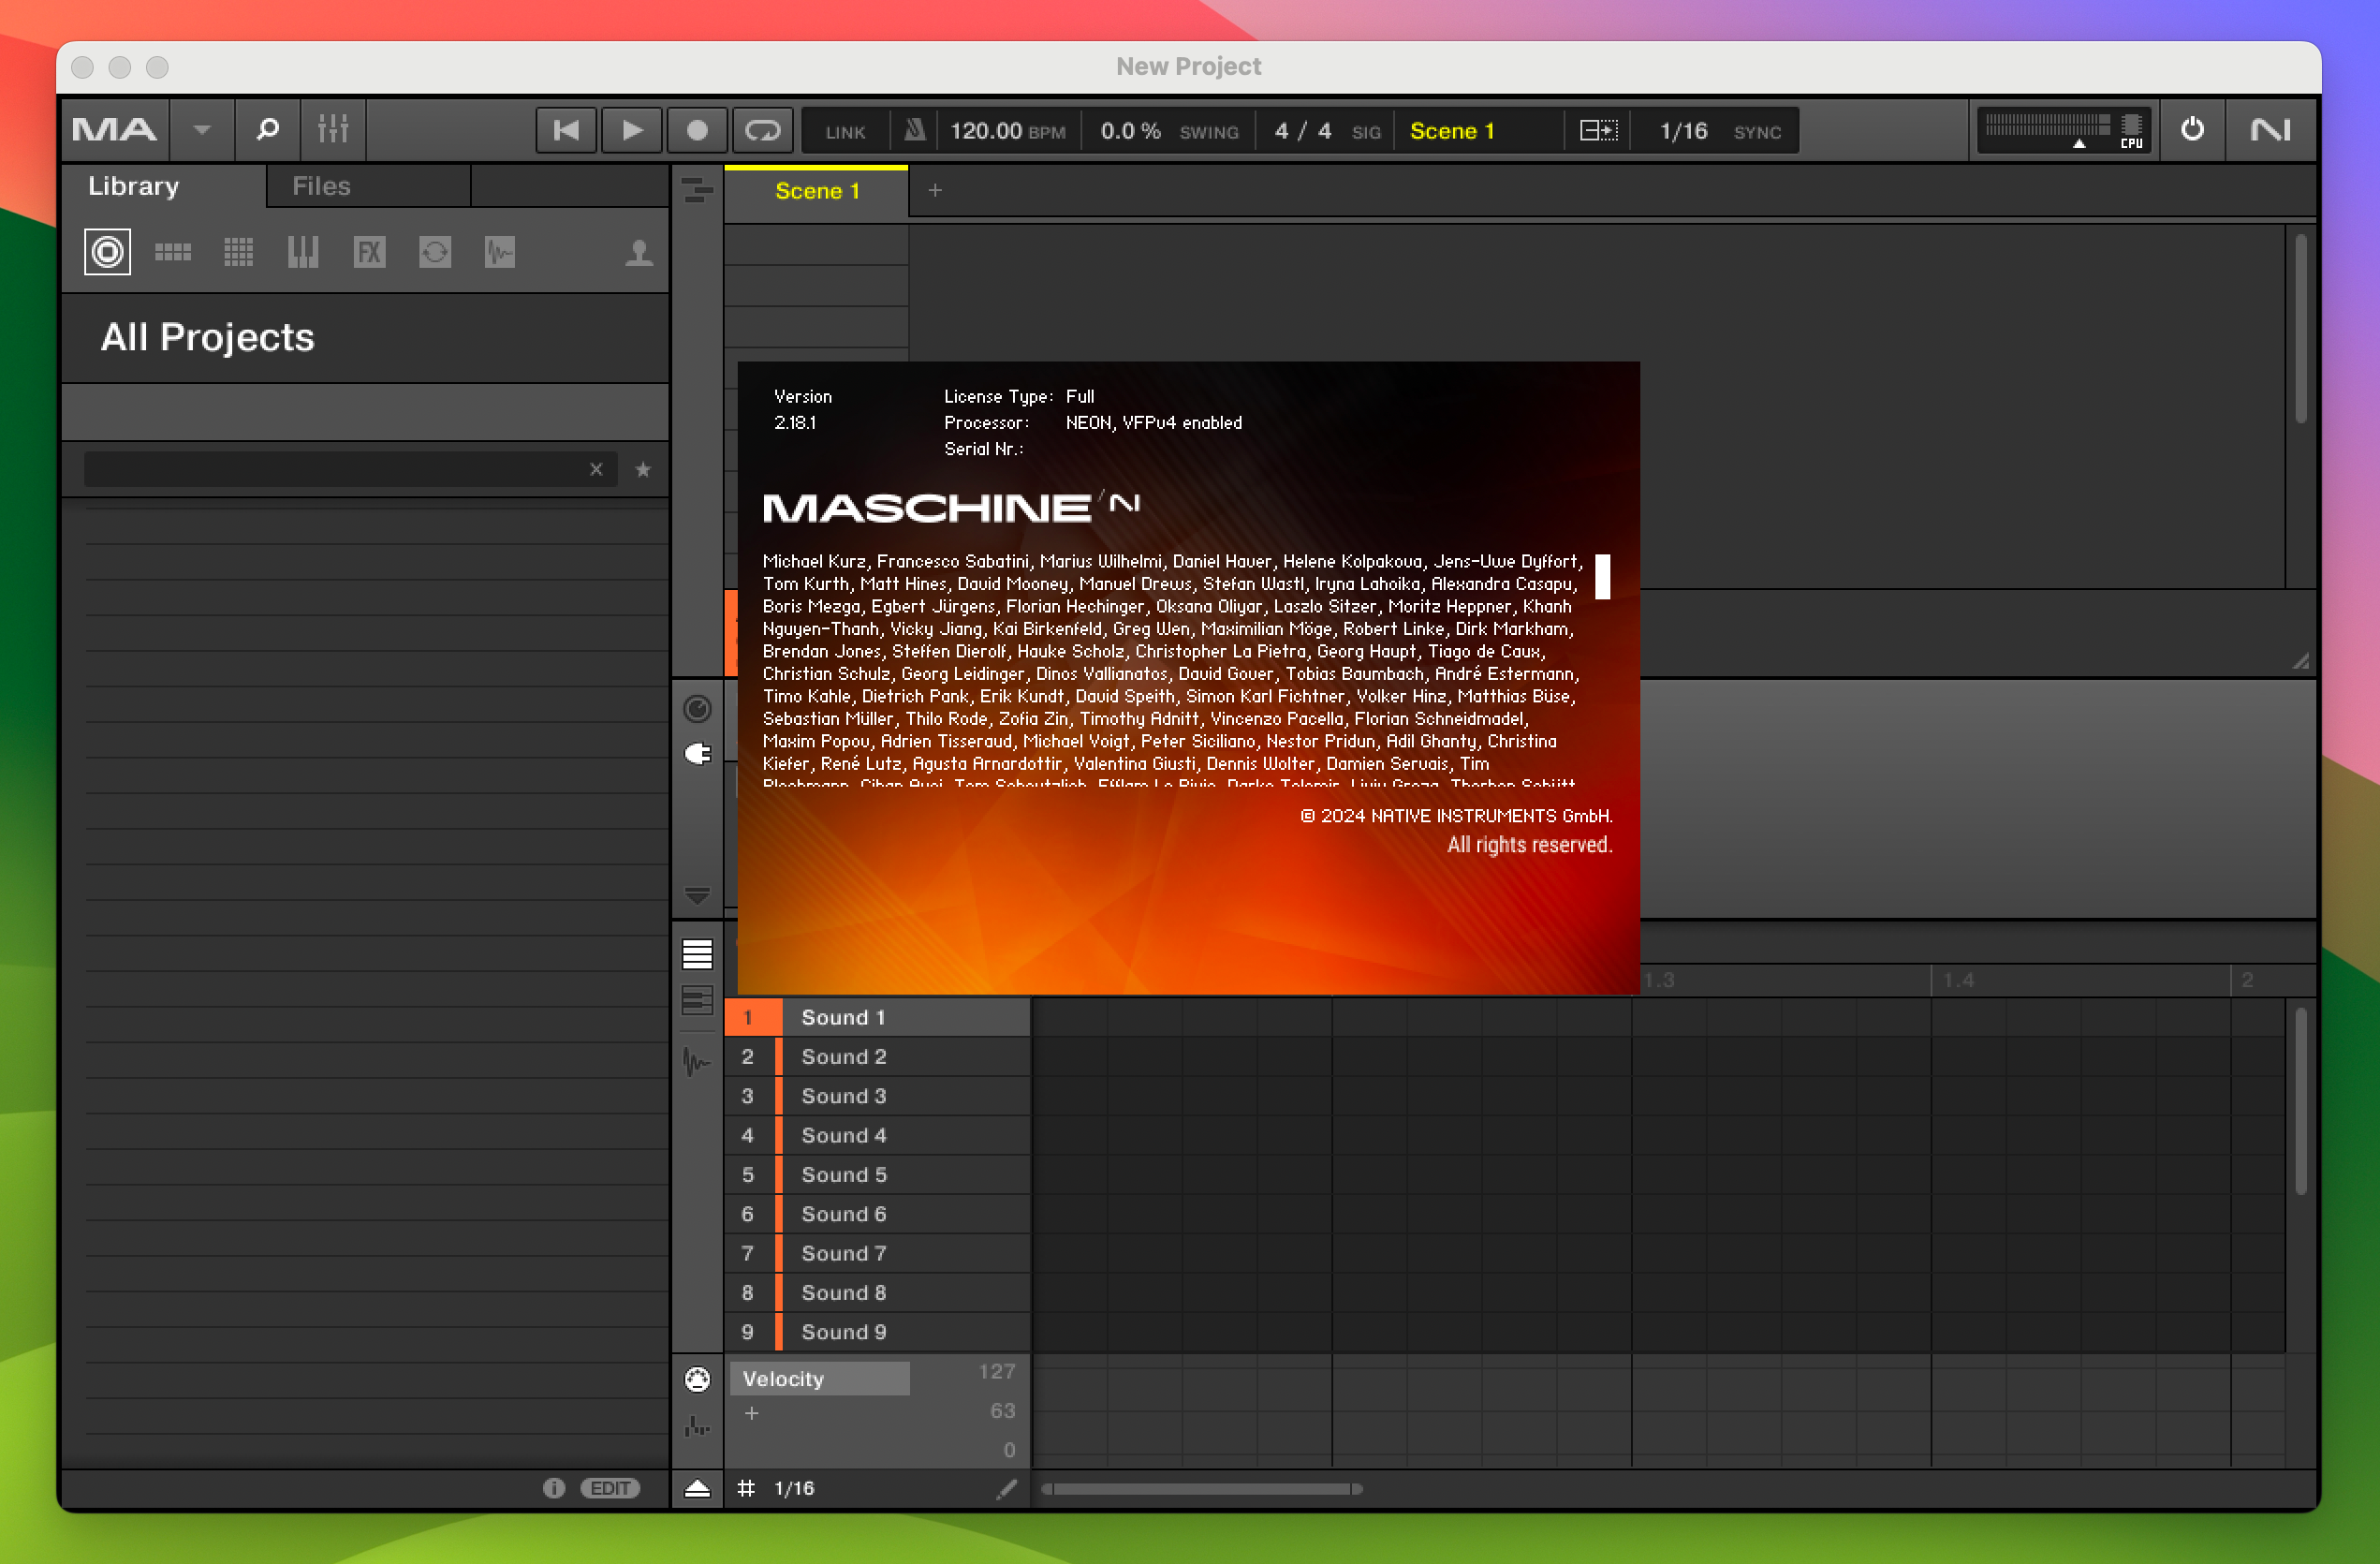
Task: Select the Instruments browser icon
Action: pyautogui.click(x=303, y=252)
